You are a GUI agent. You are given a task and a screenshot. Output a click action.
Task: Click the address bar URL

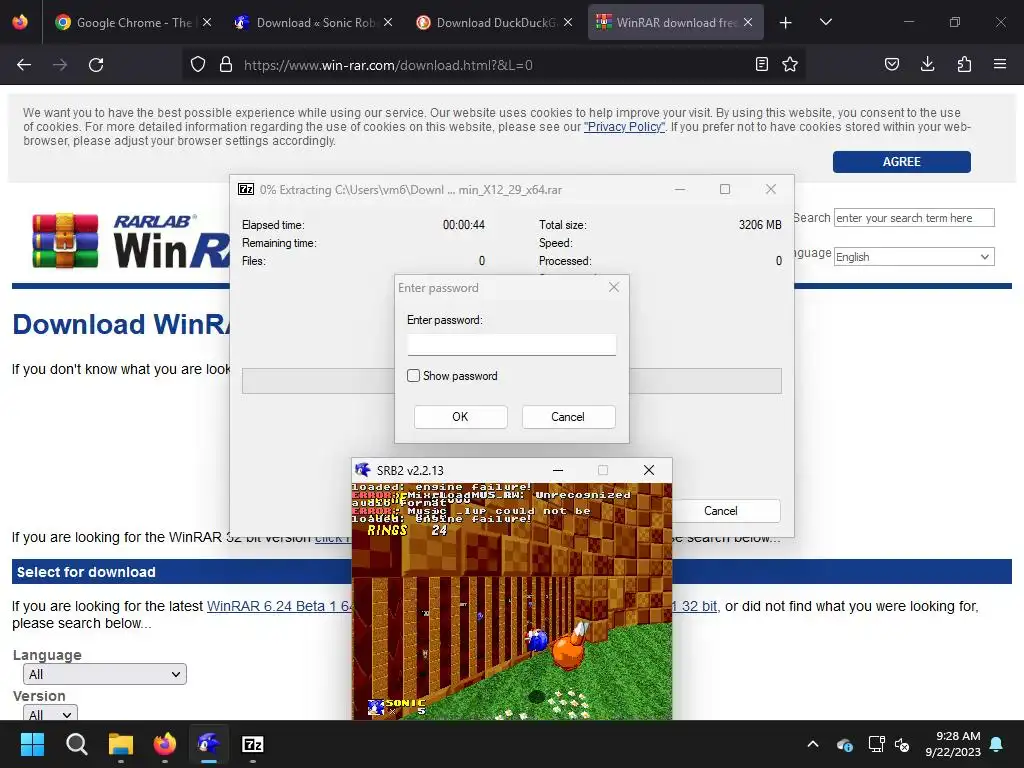388,65
